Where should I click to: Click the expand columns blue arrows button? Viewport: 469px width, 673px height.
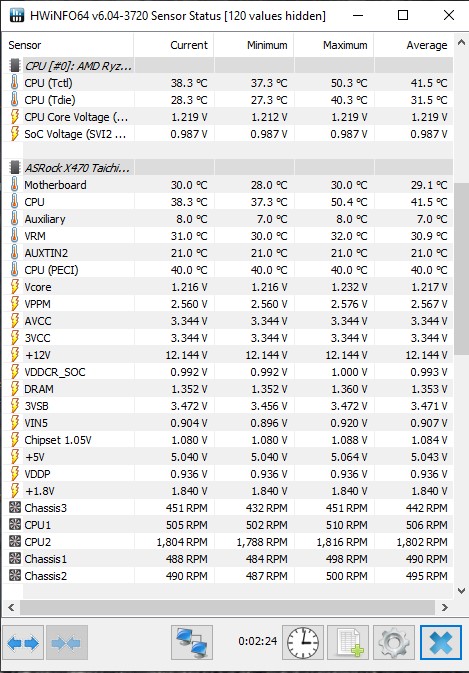tap(23, 643)
